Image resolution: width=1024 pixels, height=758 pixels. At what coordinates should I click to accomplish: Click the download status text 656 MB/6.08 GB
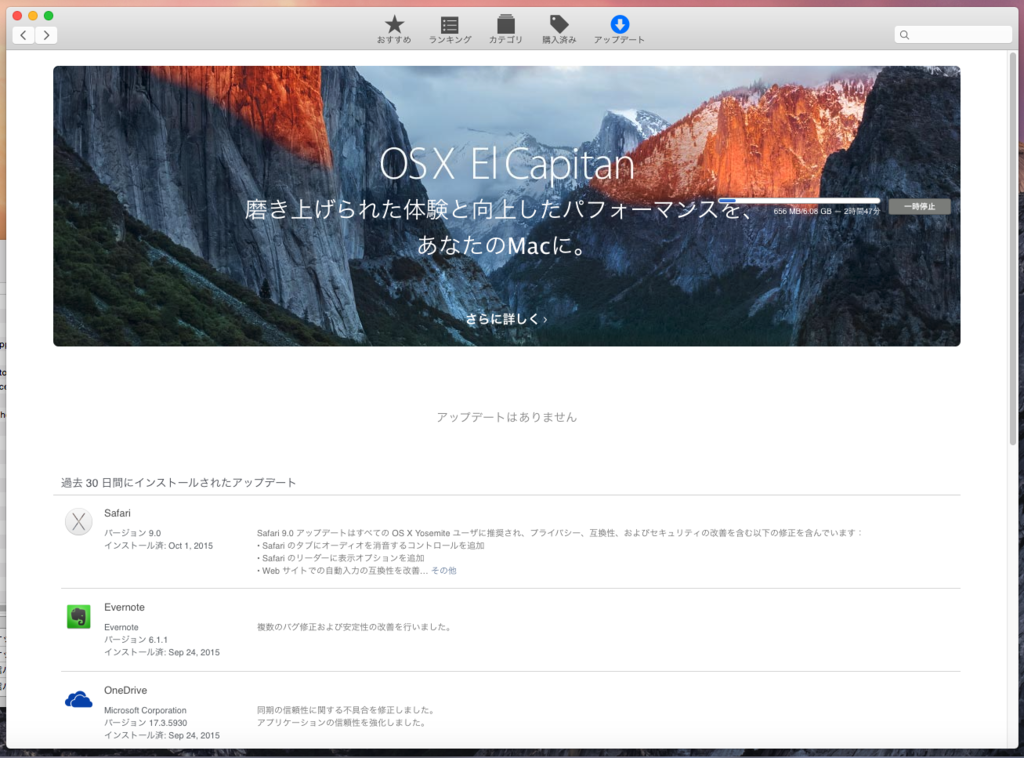pos(827,212)
